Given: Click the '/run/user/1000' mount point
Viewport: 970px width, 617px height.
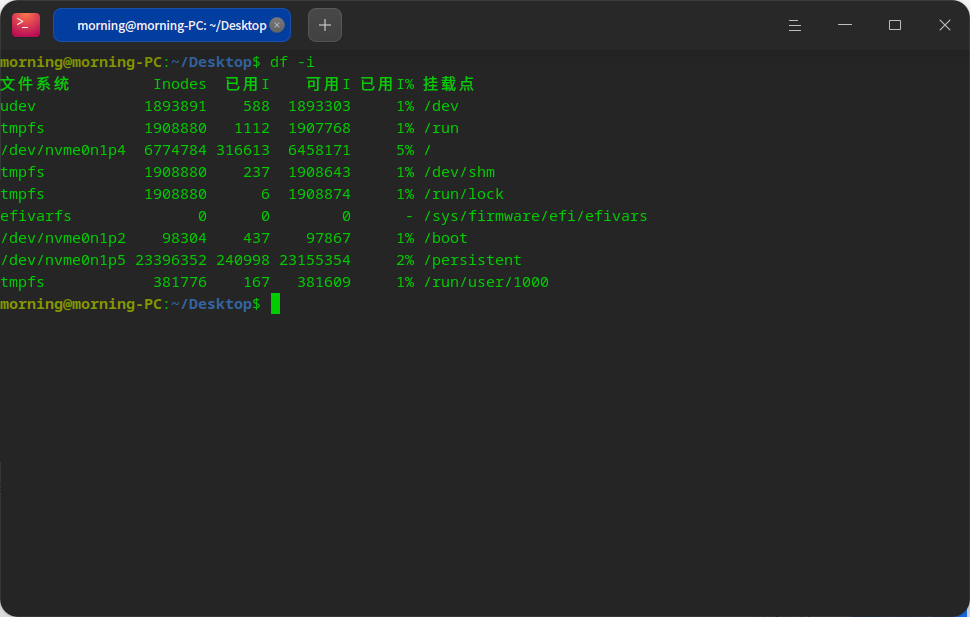Looking at the screenshot, I should pyautogui.click(x=486, y=282).
